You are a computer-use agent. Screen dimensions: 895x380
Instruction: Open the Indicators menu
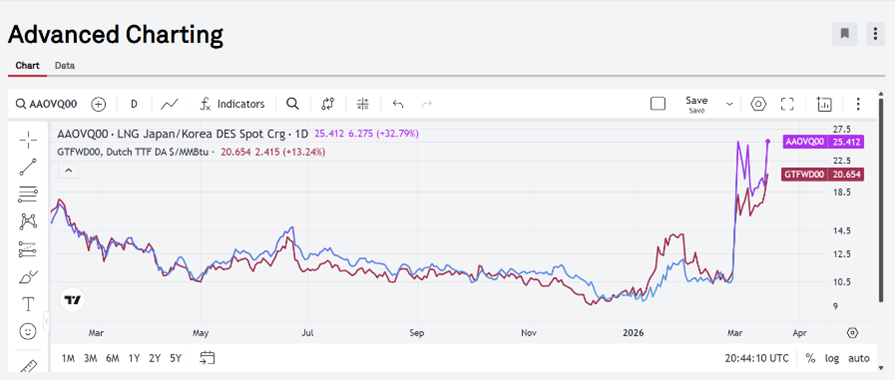(x=232, y=104)
